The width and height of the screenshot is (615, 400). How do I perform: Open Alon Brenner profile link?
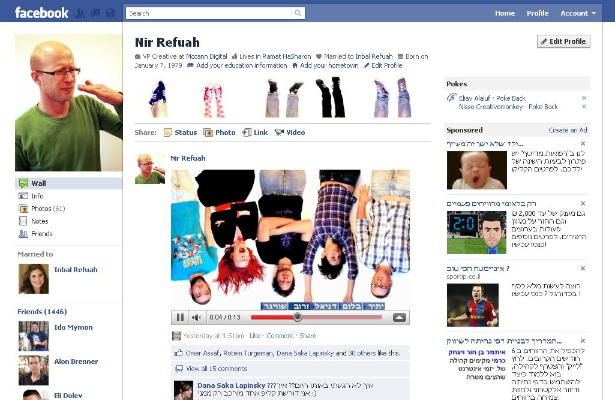point(76,361)
